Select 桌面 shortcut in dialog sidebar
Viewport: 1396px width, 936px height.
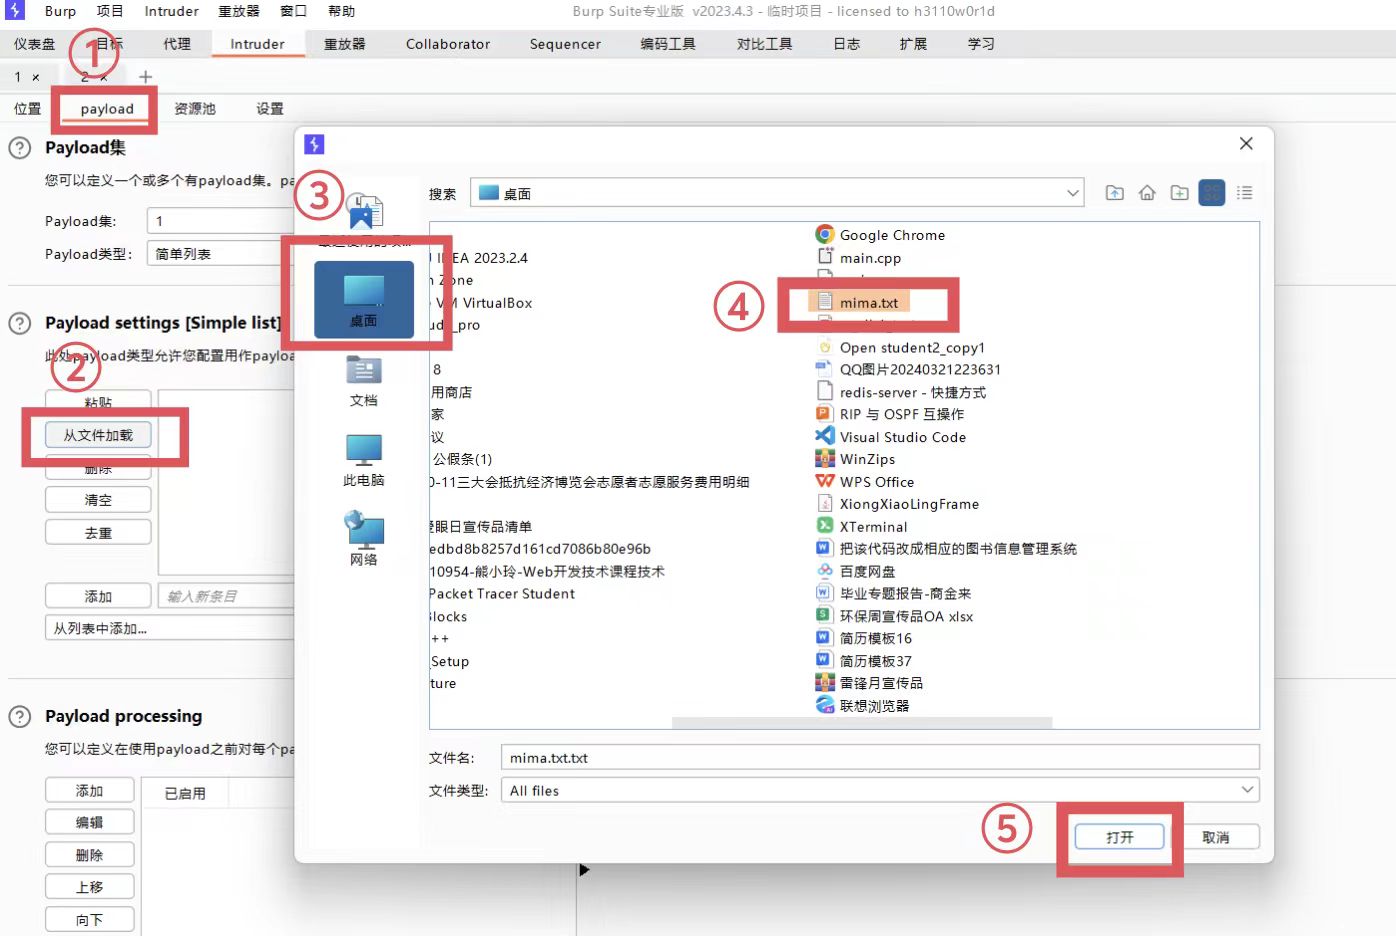(364, 299)
